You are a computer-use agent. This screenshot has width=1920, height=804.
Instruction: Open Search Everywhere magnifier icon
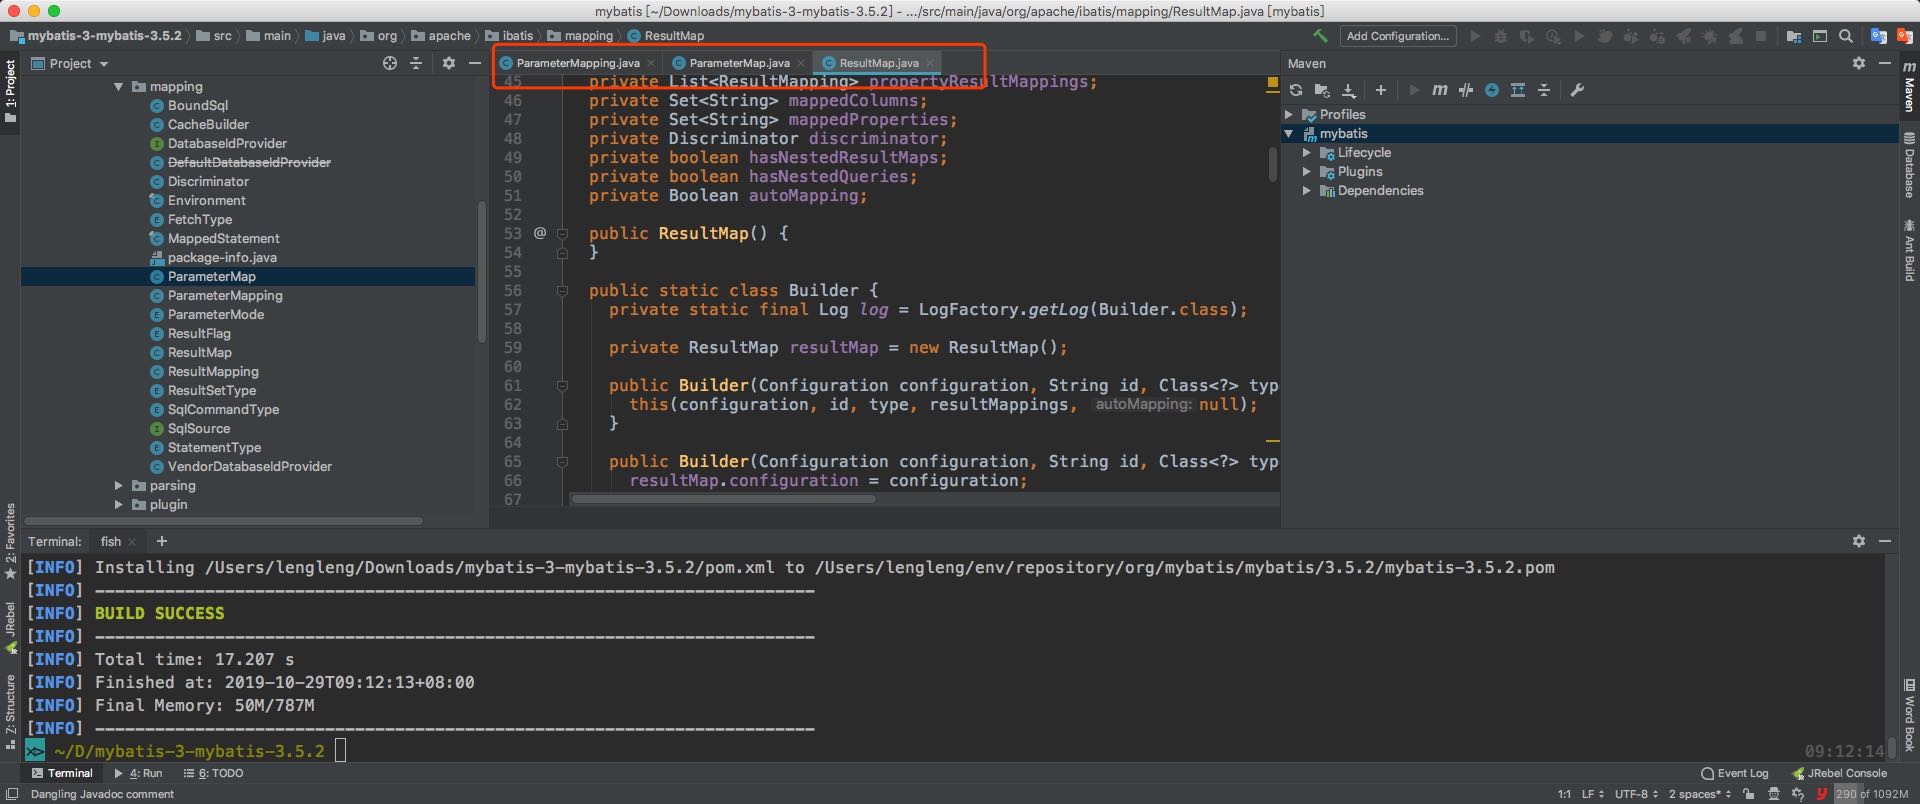1846,36
